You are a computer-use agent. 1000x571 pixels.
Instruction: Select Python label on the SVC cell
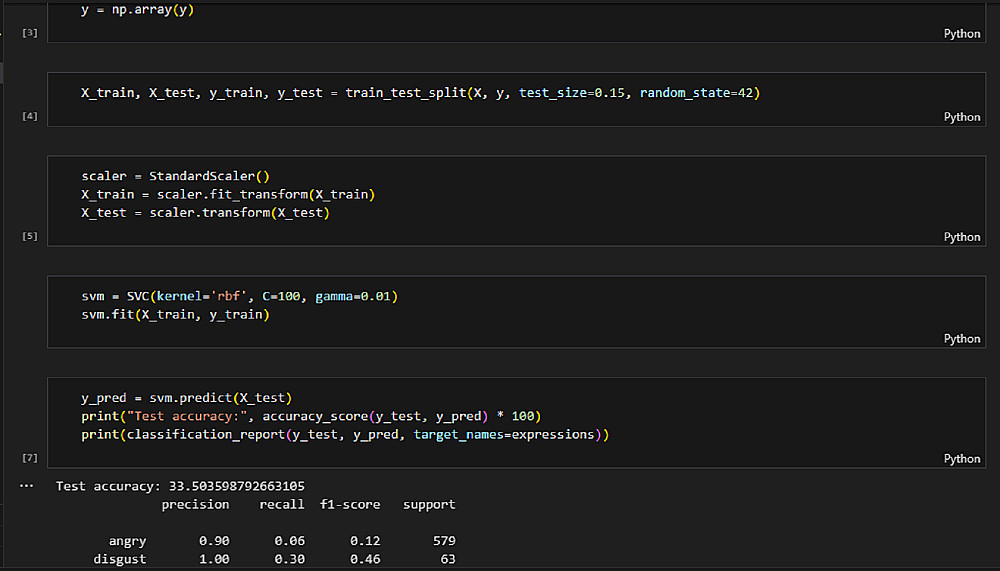962,338
